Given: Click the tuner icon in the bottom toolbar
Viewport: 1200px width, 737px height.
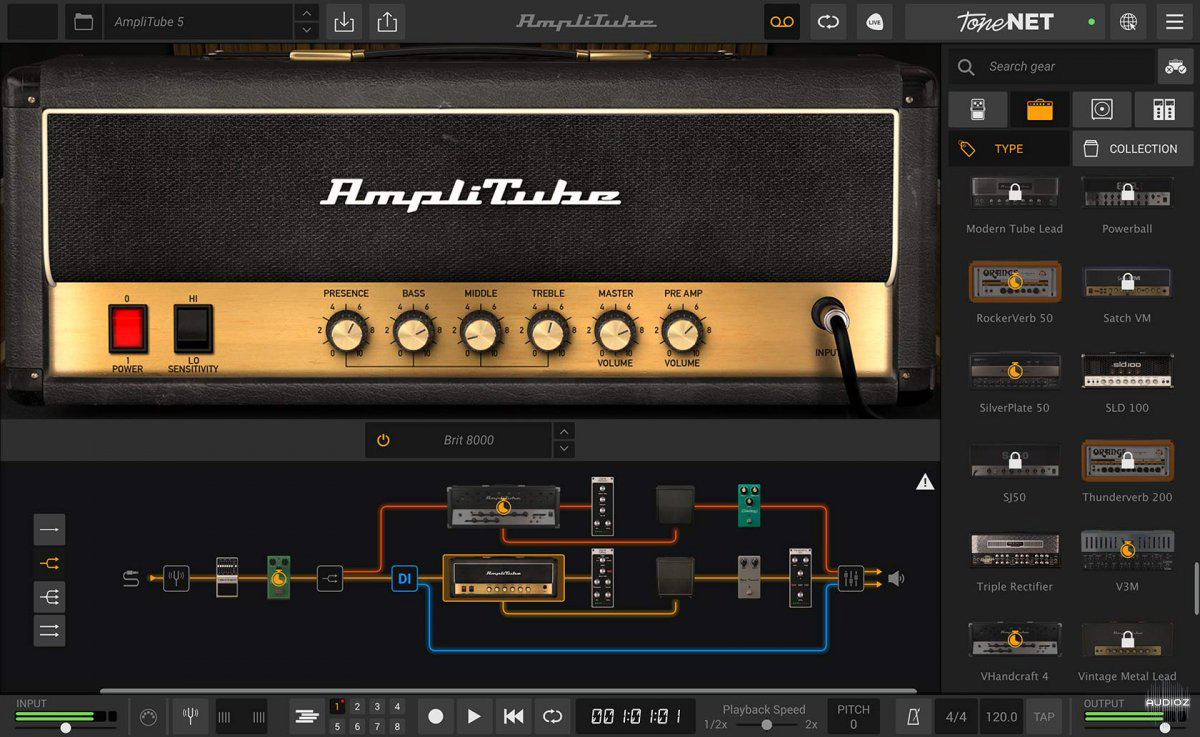Looking at the screenshot, I should pos(190,716).
